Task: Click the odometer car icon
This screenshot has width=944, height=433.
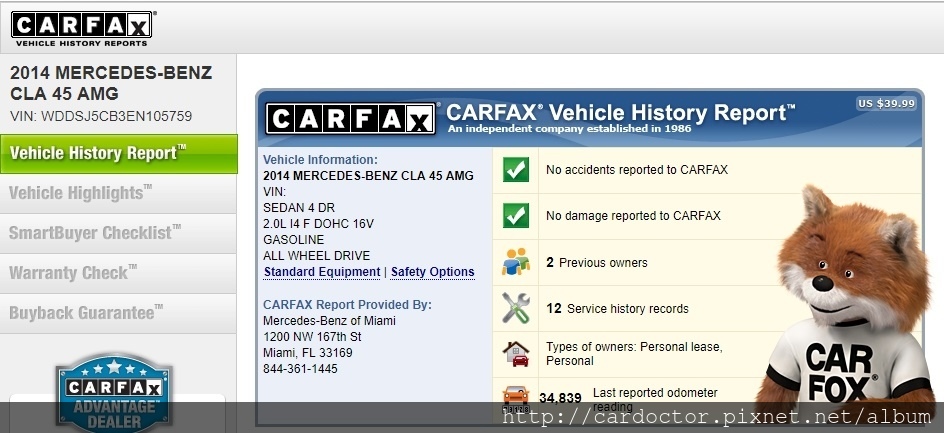Action: (x=515, y=397)
